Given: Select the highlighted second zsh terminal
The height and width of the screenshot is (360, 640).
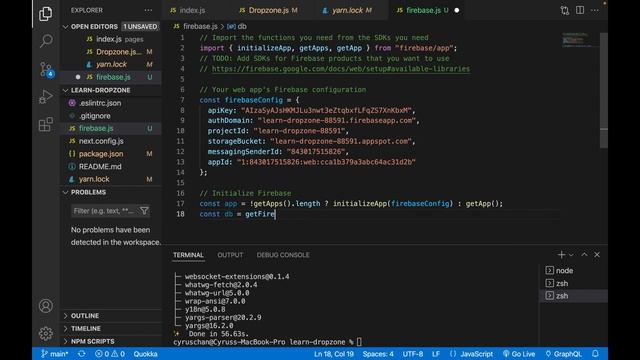Looking at the screenshot, I should [573, 296].
